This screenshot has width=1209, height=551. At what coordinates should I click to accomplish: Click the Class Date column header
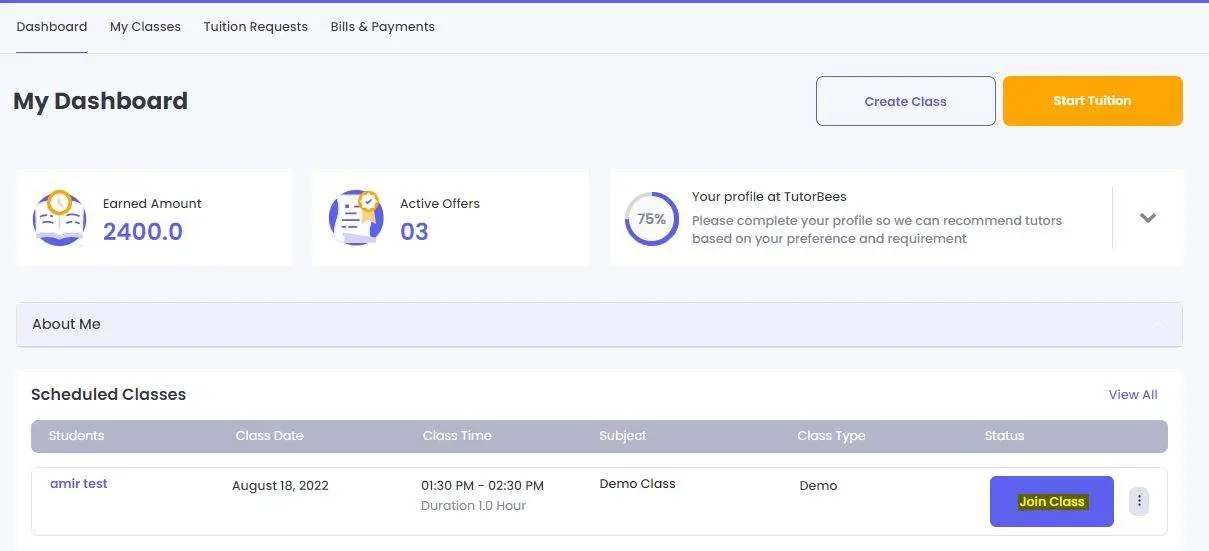tap(269, 436)
